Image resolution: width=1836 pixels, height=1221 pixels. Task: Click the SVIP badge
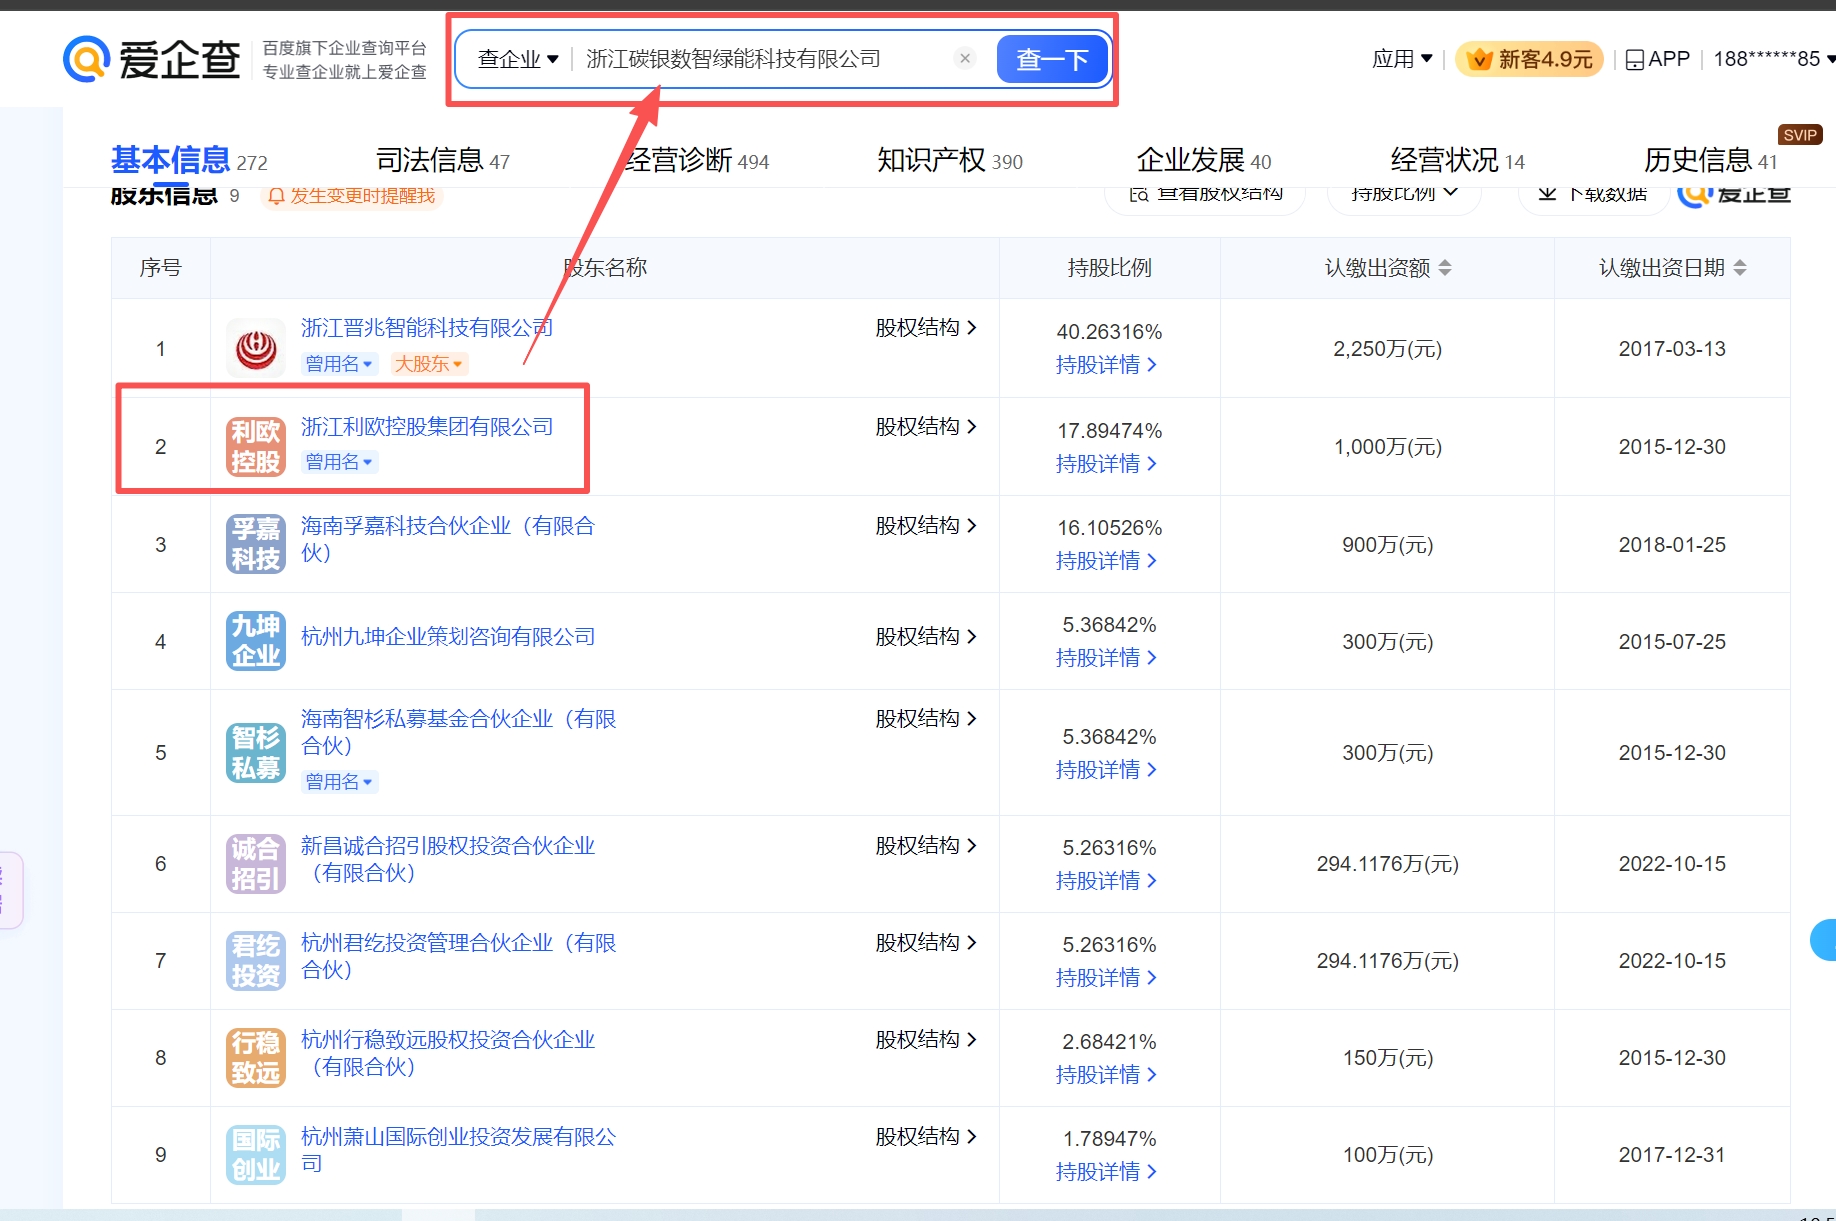click(1800, 135)
